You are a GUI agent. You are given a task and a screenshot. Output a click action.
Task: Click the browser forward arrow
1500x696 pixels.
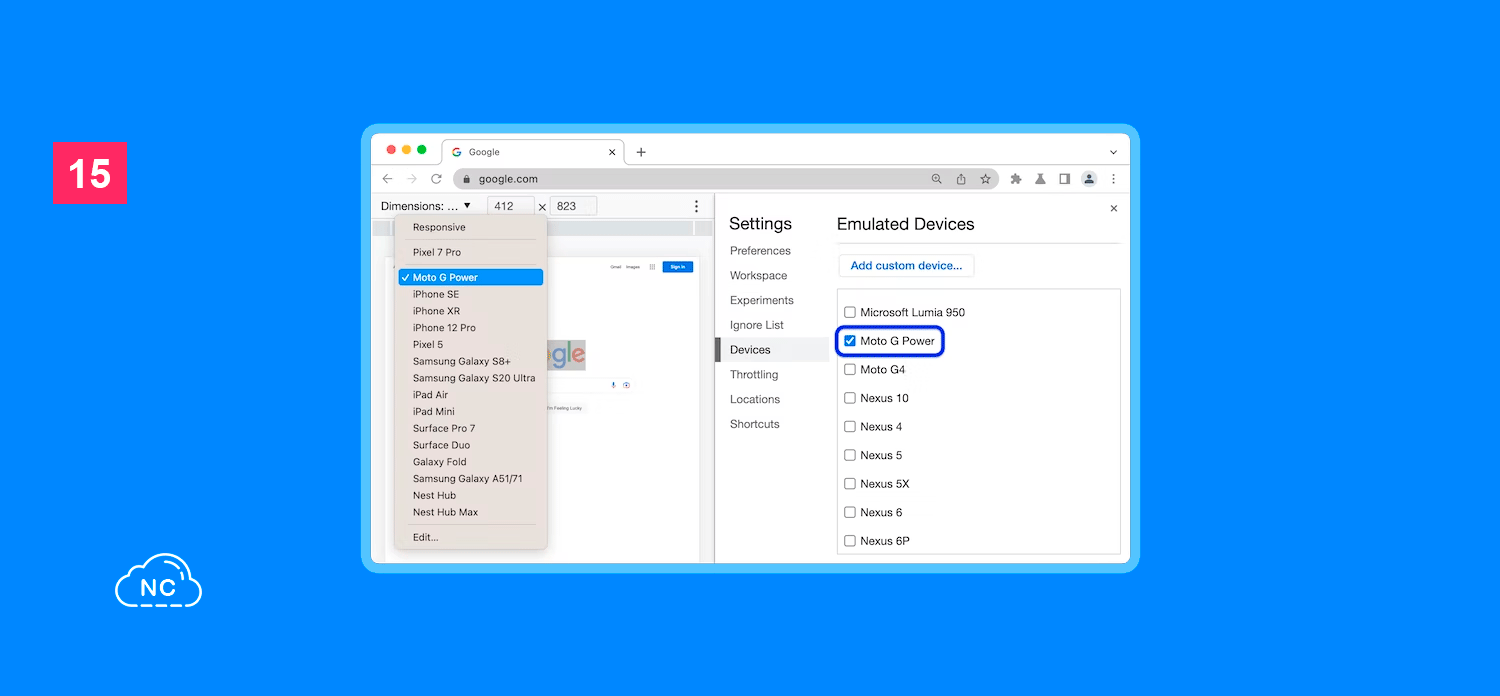(412, 179)
